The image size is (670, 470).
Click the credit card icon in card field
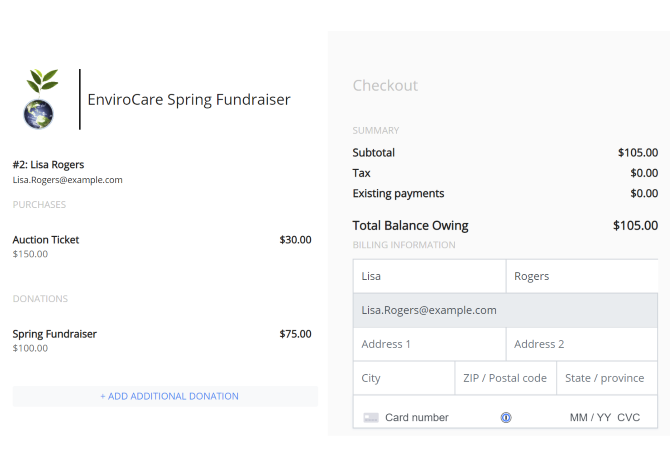pyautogui.click(x=370, y=417)
